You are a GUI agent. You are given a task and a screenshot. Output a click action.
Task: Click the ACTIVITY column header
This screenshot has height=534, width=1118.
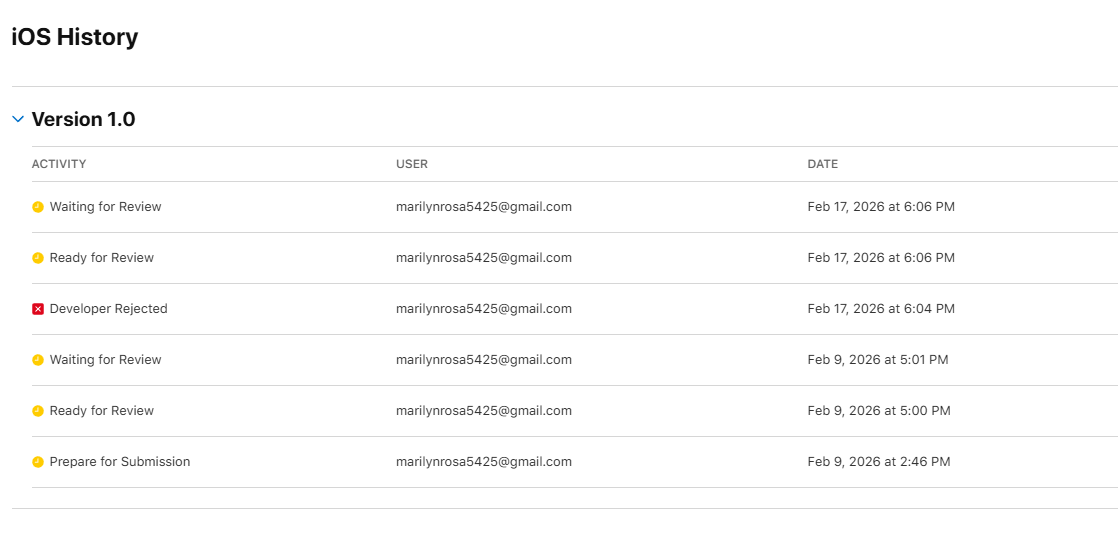point(59,164)
